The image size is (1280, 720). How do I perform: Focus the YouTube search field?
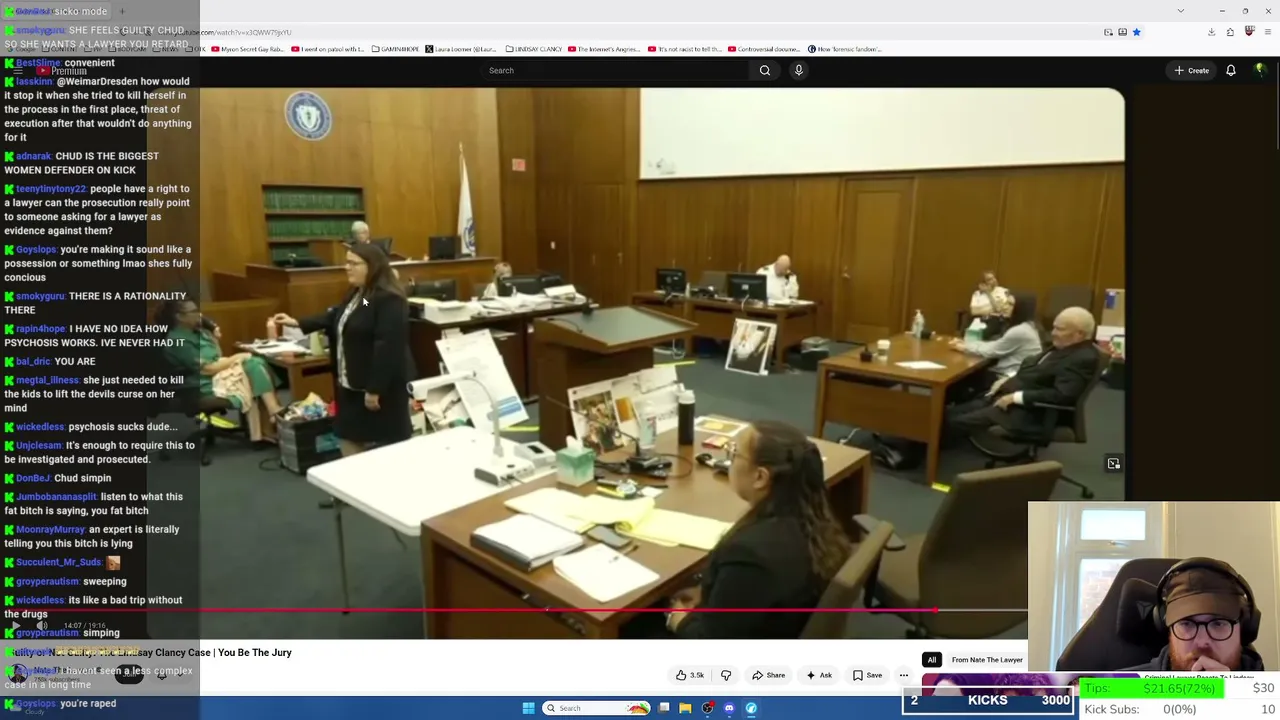pos(615,70)
